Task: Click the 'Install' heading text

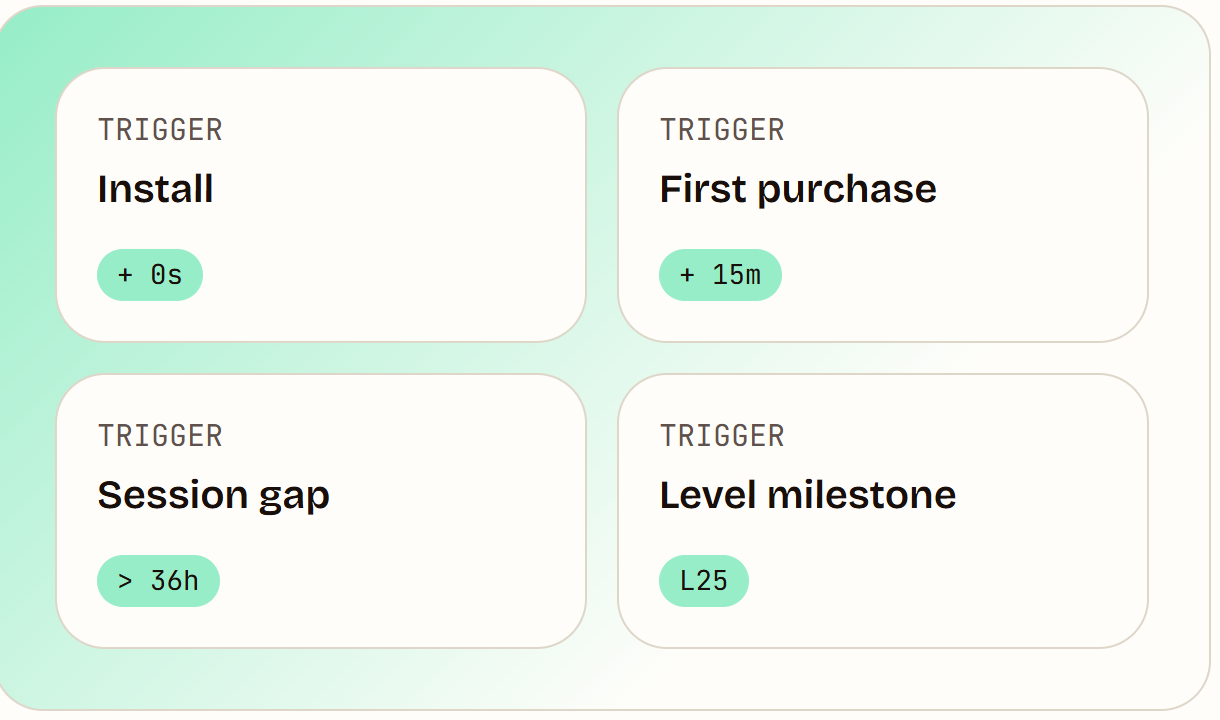Action: 156,189
